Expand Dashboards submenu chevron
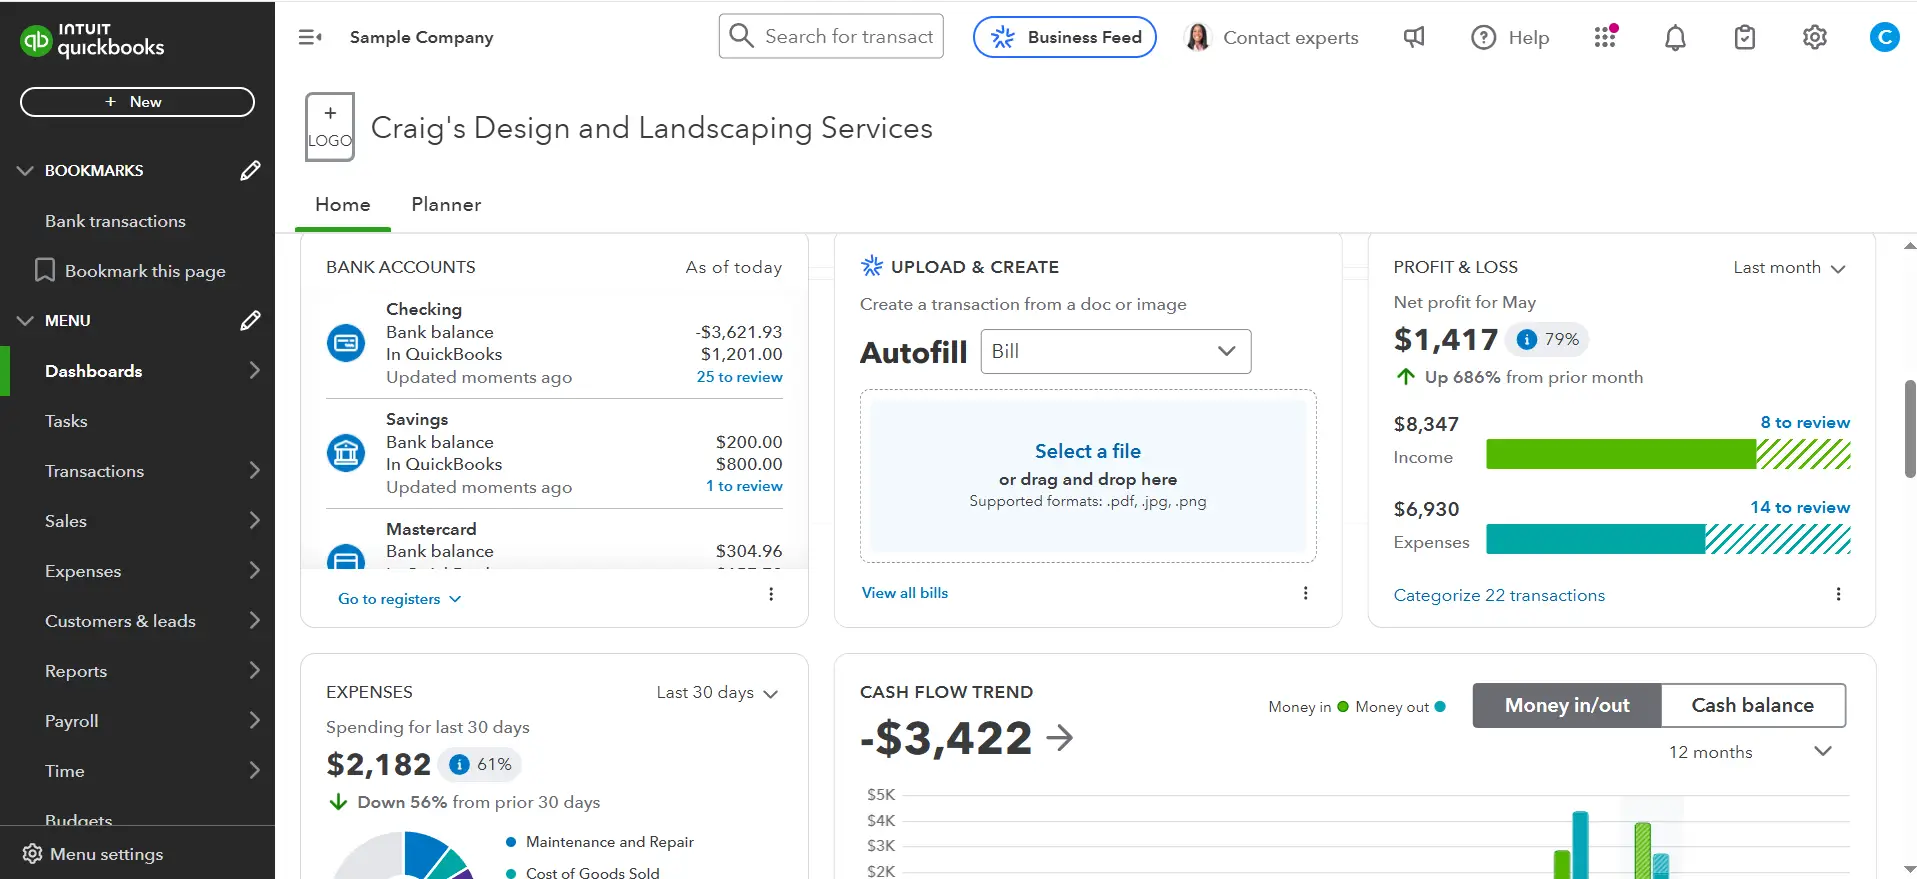The height and width of the screenshot is (879, 1917). click(x=254, y=371)
